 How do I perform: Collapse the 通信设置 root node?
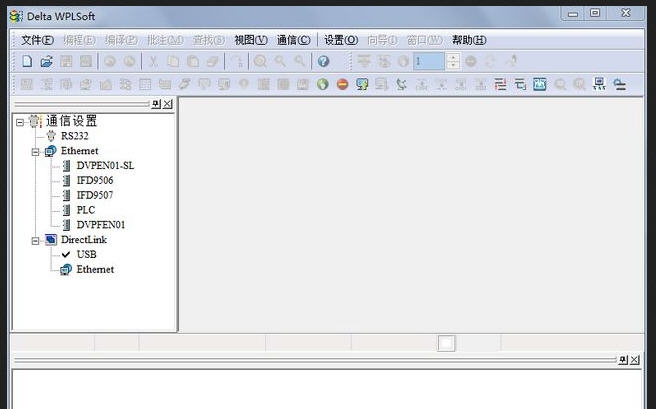[20, 122]
